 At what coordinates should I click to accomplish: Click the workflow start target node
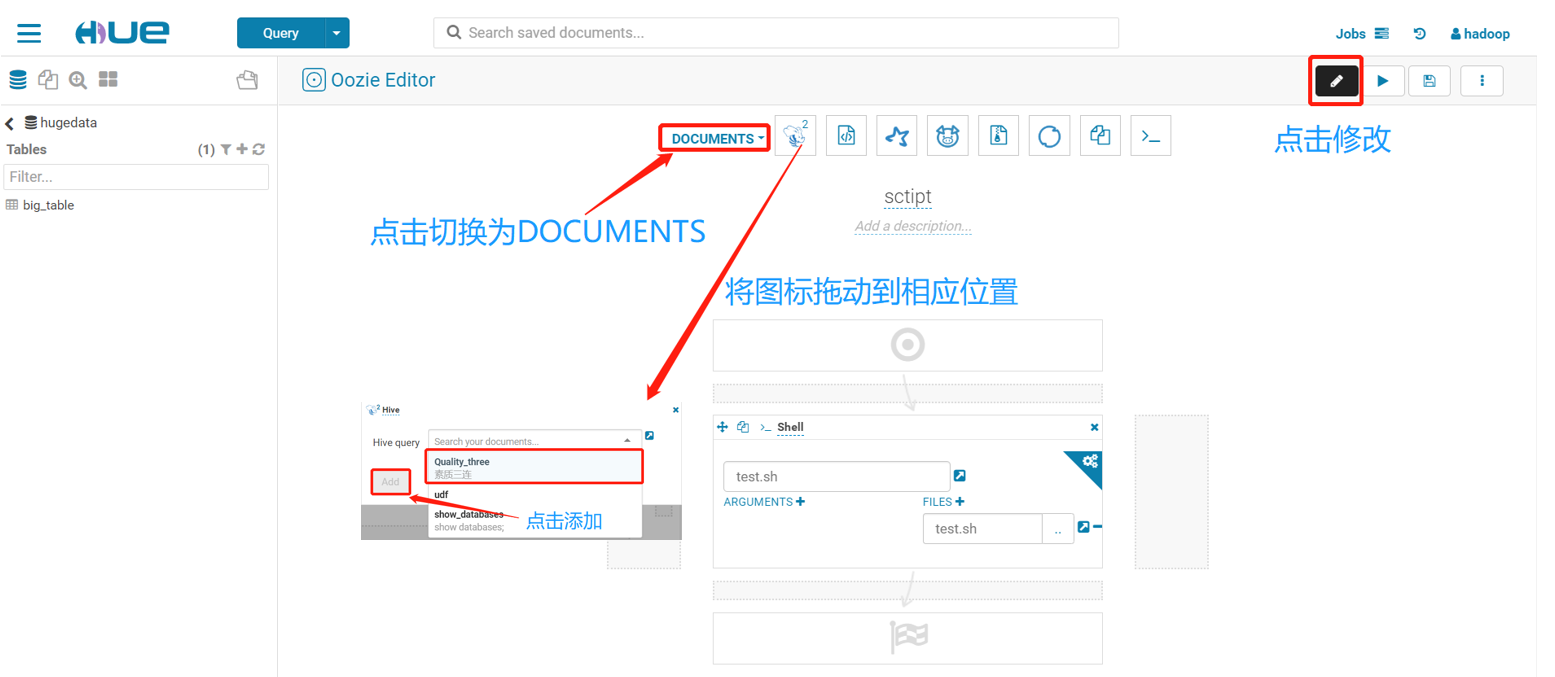[x=907, y=345]
